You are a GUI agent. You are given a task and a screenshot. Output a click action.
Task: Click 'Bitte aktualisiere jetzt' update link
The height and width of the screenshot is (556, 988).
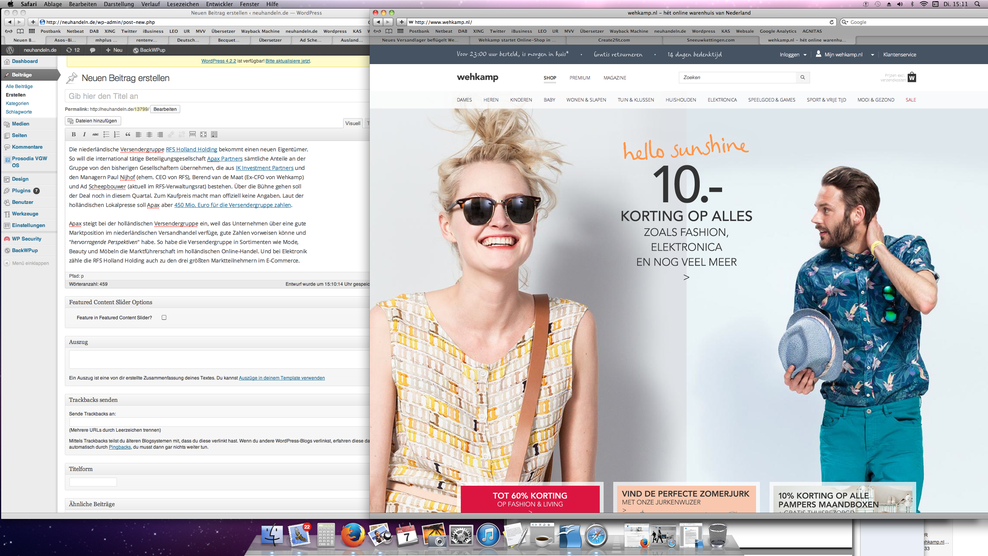tap(287, 61)
